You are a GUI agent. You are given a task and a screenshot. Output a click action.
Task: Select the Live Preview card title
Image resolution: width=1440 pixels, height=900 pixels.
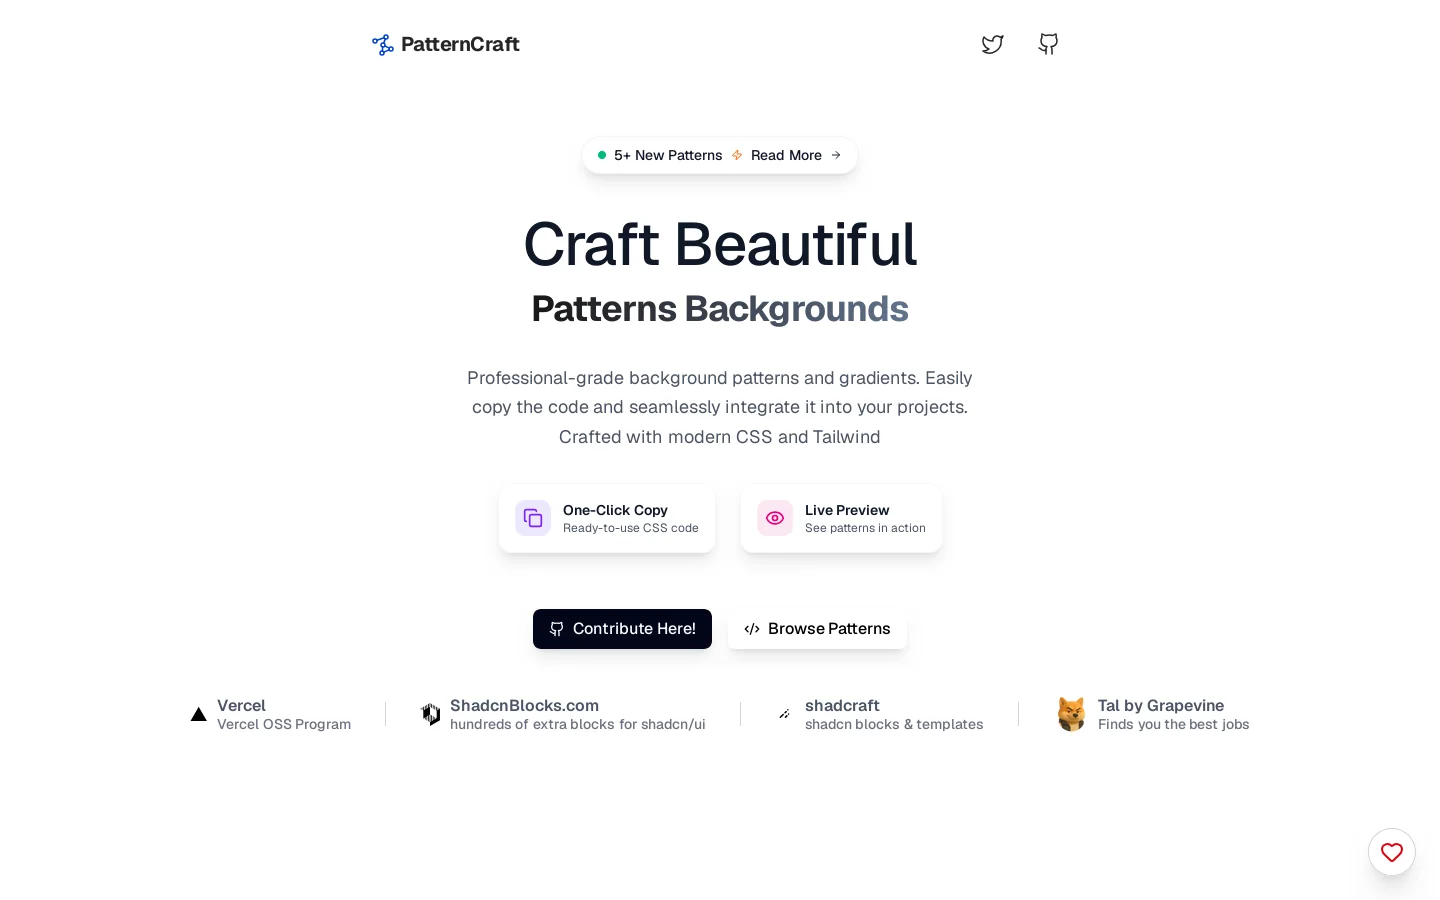click(x=847, y=510)
